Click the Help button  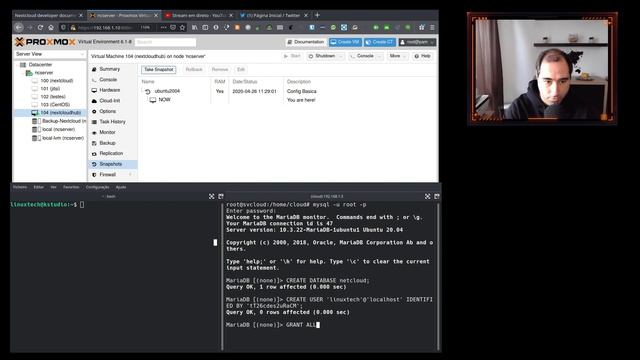422,56
